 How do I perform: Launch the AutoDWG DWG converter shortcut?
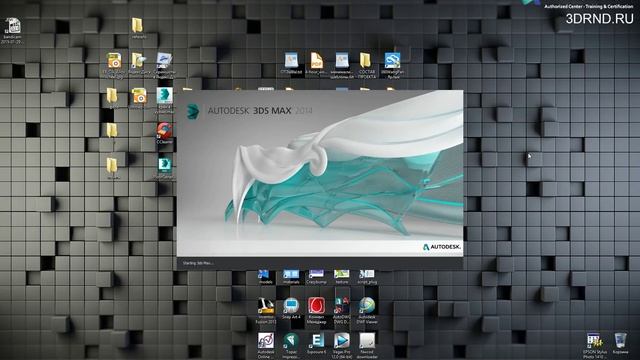[x=342, y=311]
